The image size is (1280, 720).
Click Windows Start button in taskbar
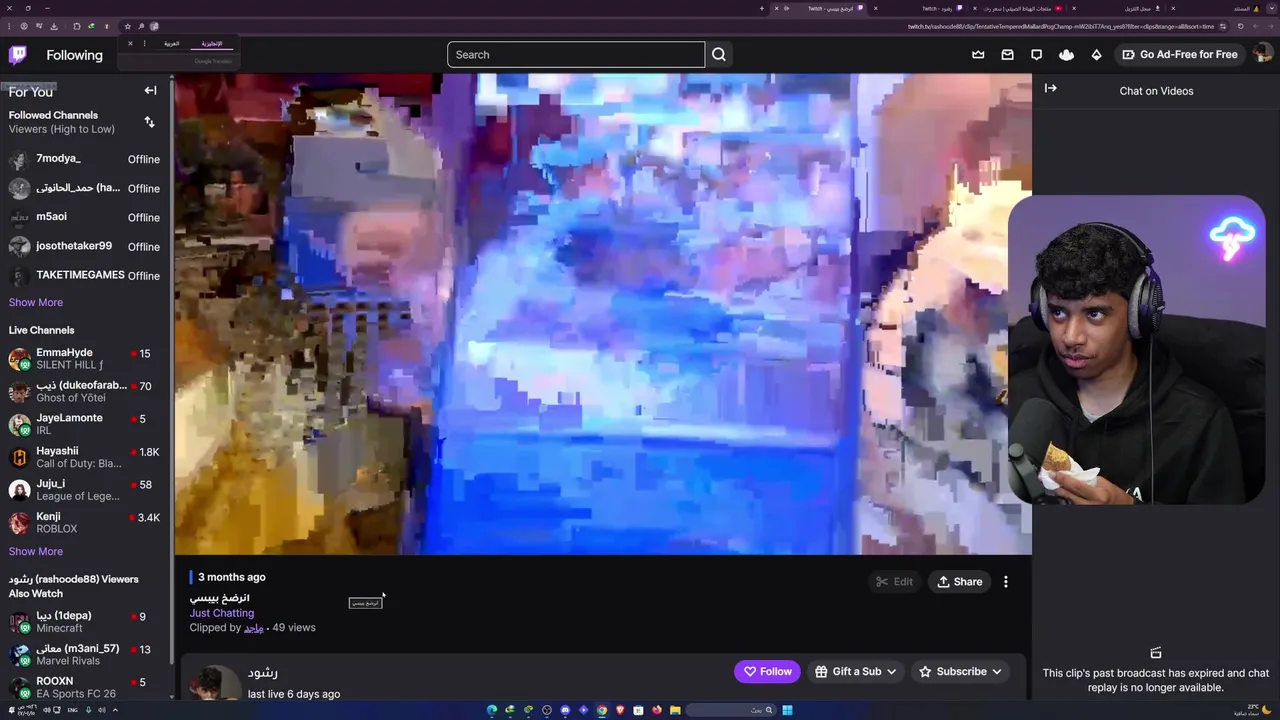pyautogui.click(x=787, y=710)
